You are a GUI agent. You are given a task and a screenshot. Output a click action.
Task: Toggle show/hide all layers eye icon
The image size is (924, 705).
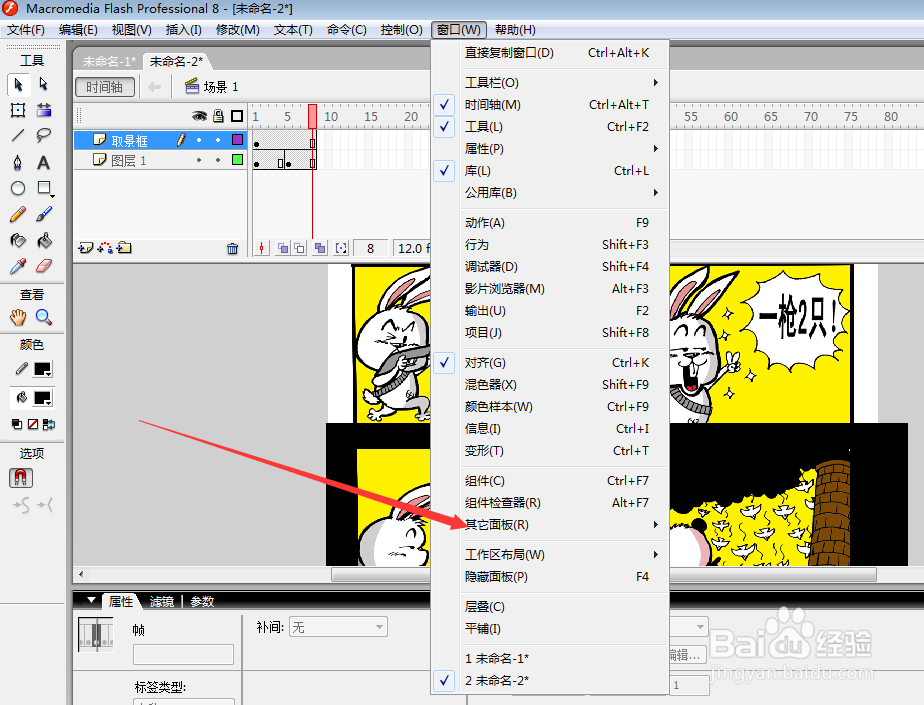tap(200, 116)
